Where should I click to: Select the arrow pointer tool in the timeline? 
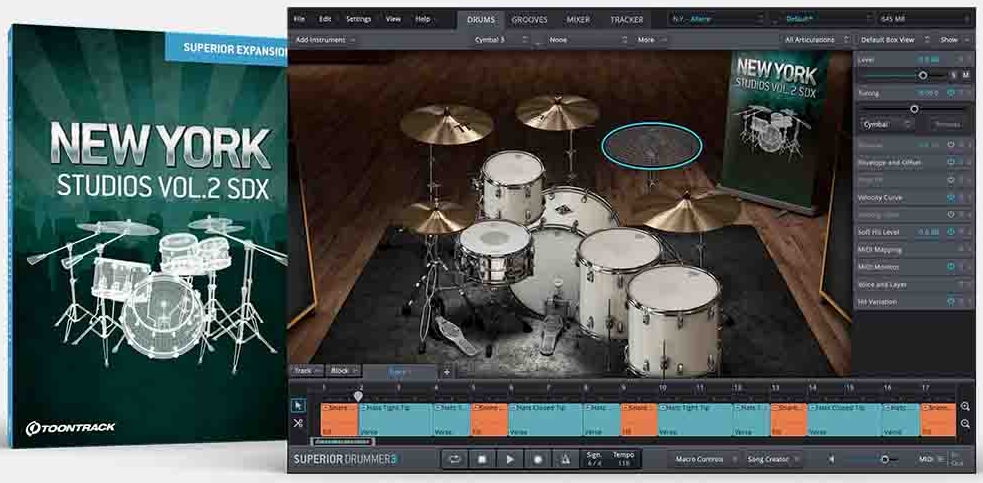tap(298, 405)
